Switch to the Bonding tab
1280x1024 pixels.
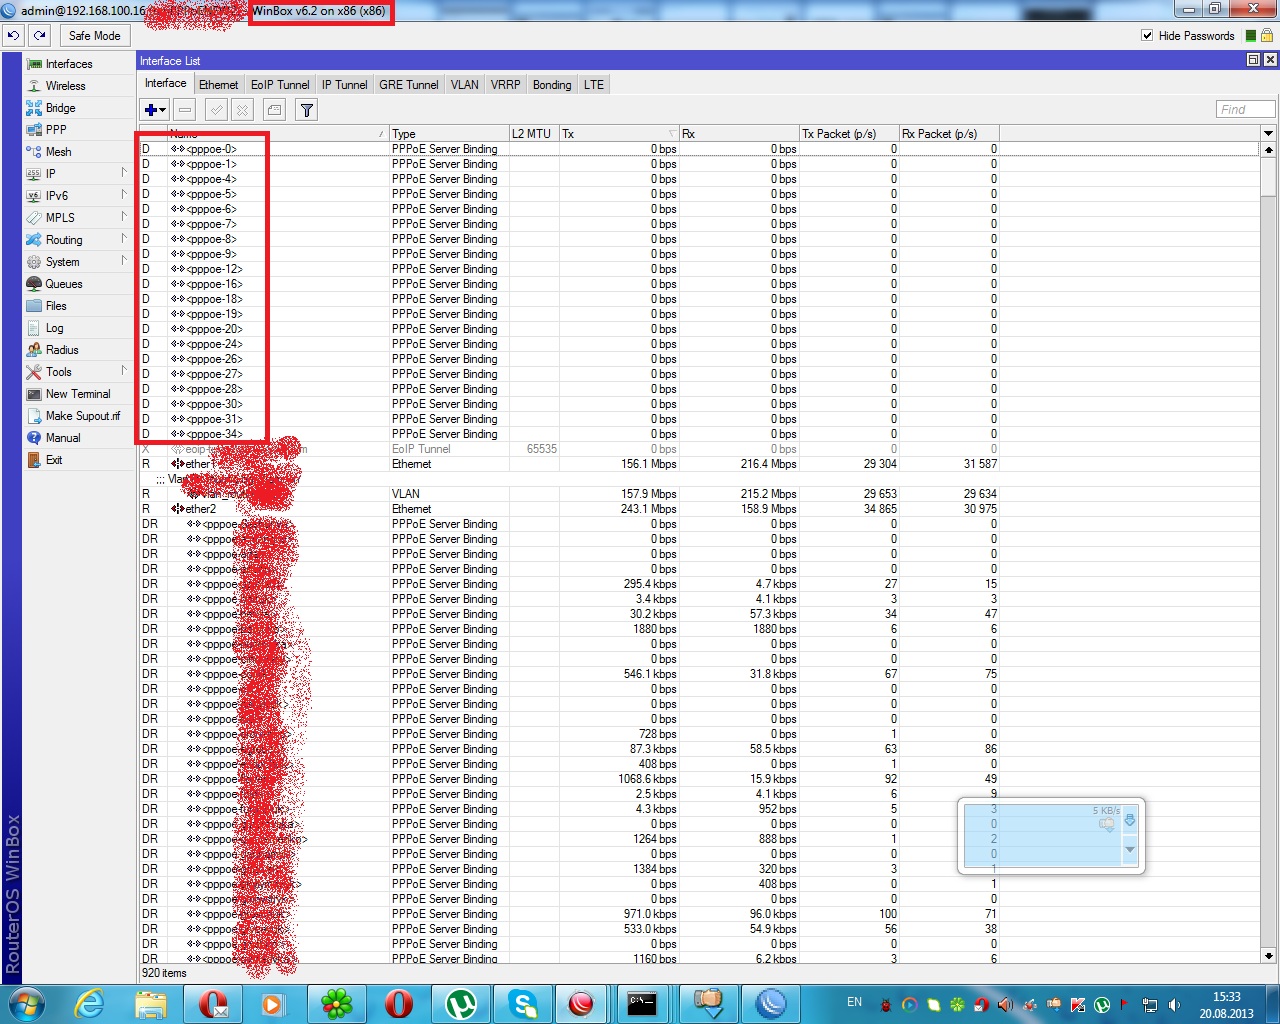(552, 85)
